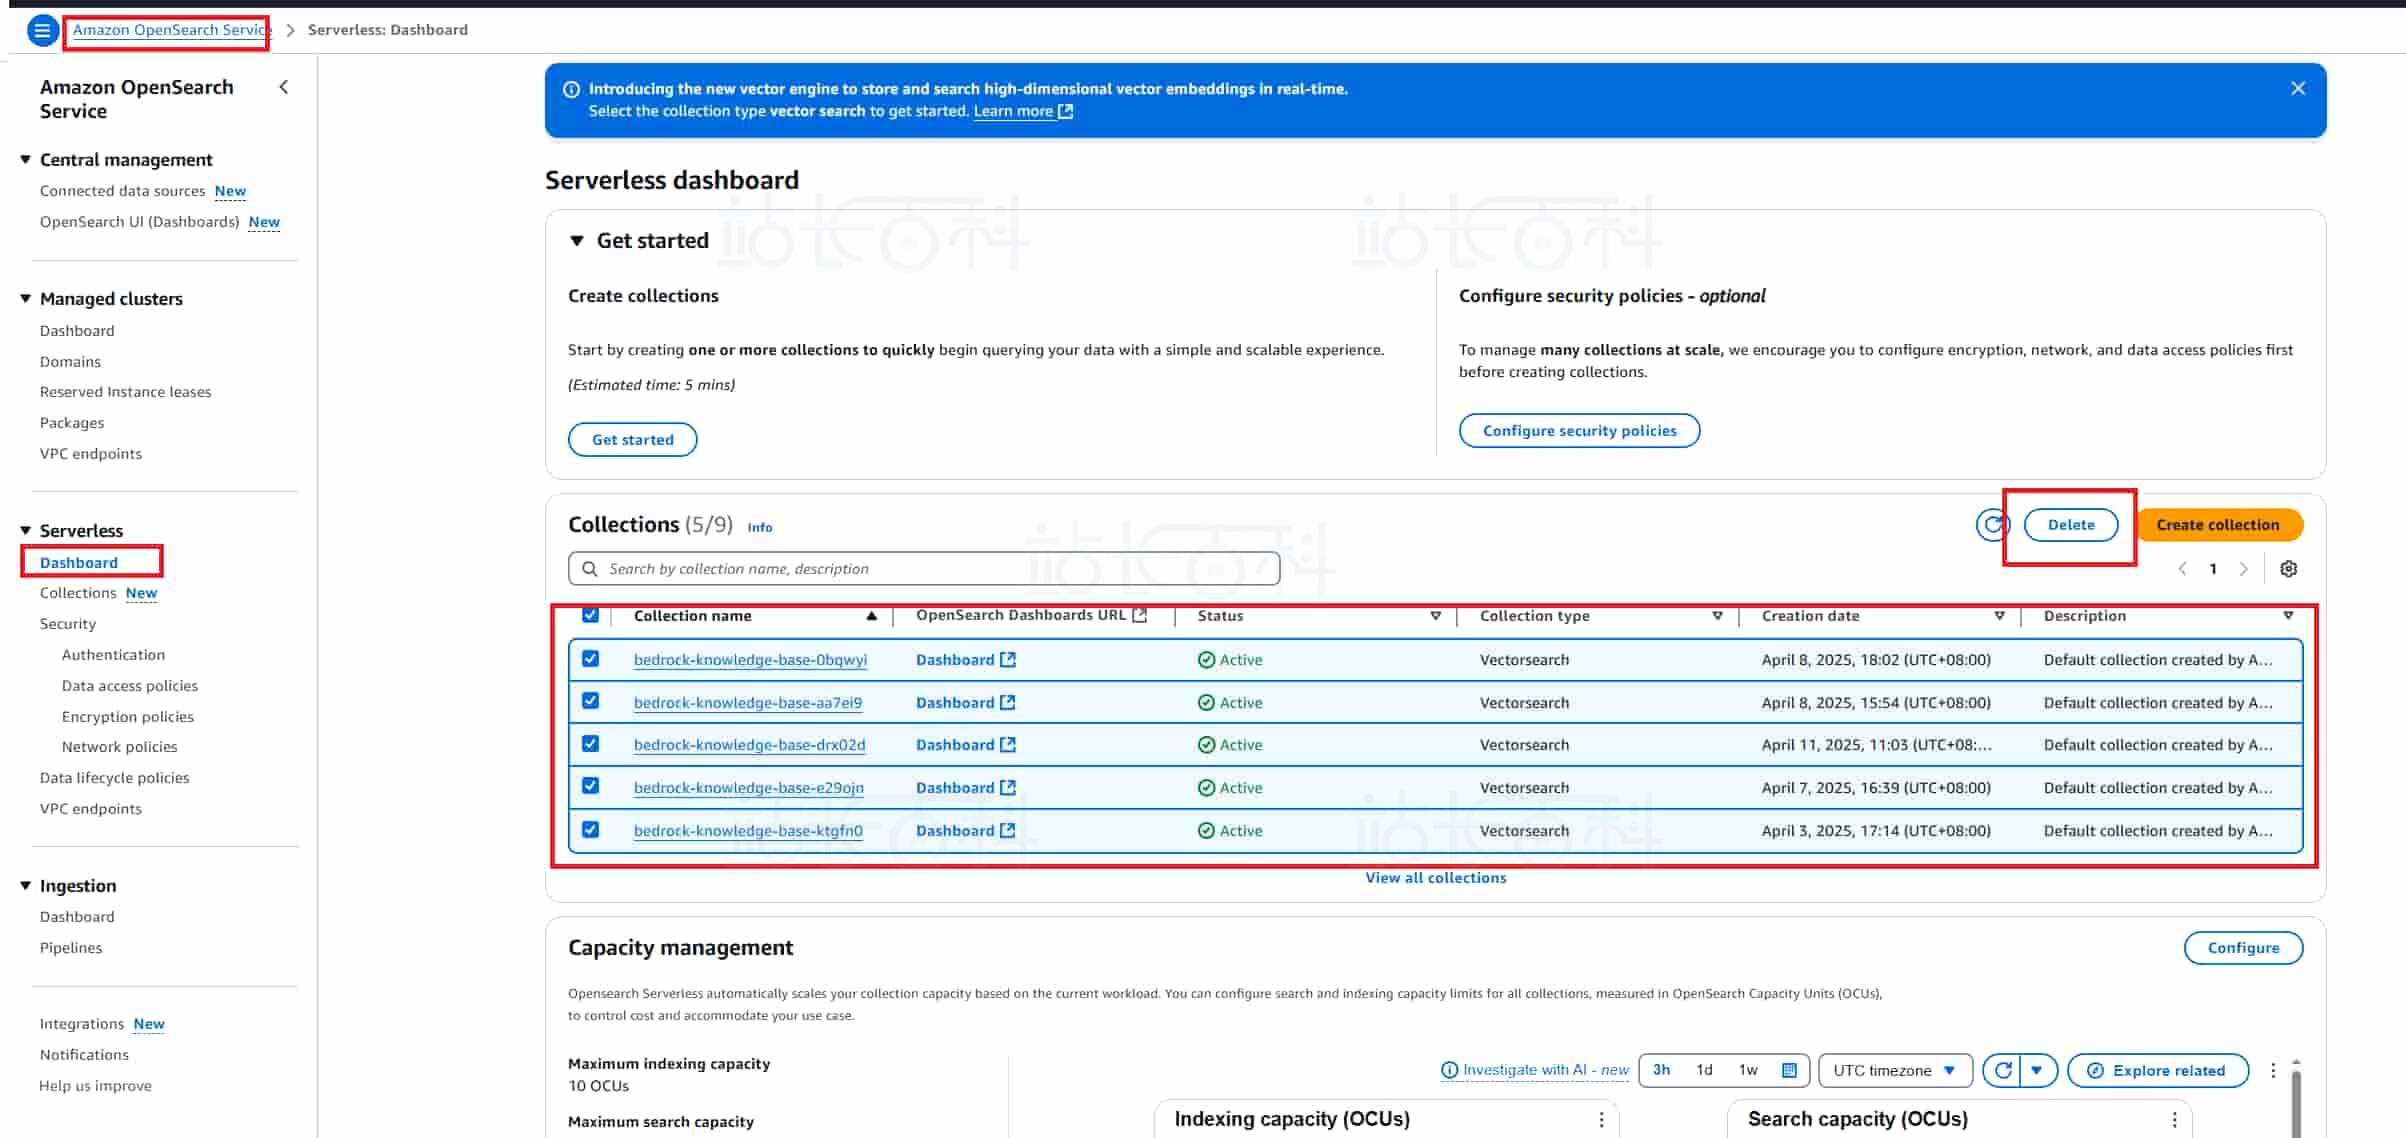Image resolution: width=2406 pixels, height=1138 pixels.
Task: Select the 1d time range tab
Action: click(x=1704, y=1070)
